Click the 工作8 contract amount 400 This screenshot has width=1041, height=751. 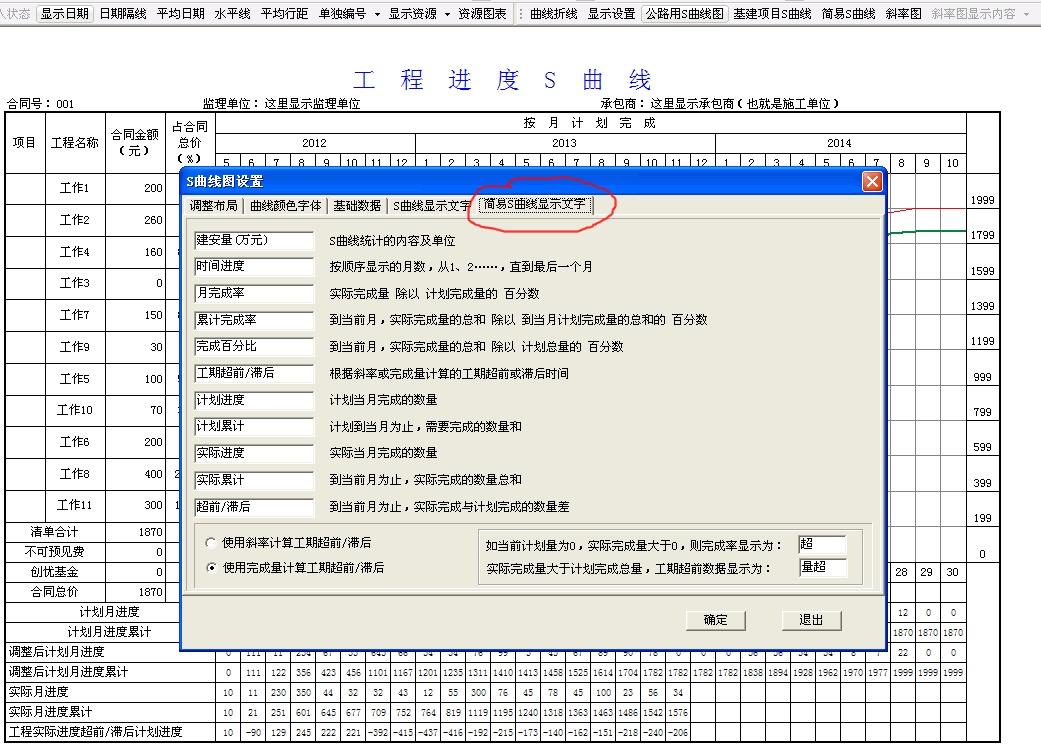pos(153,474)
